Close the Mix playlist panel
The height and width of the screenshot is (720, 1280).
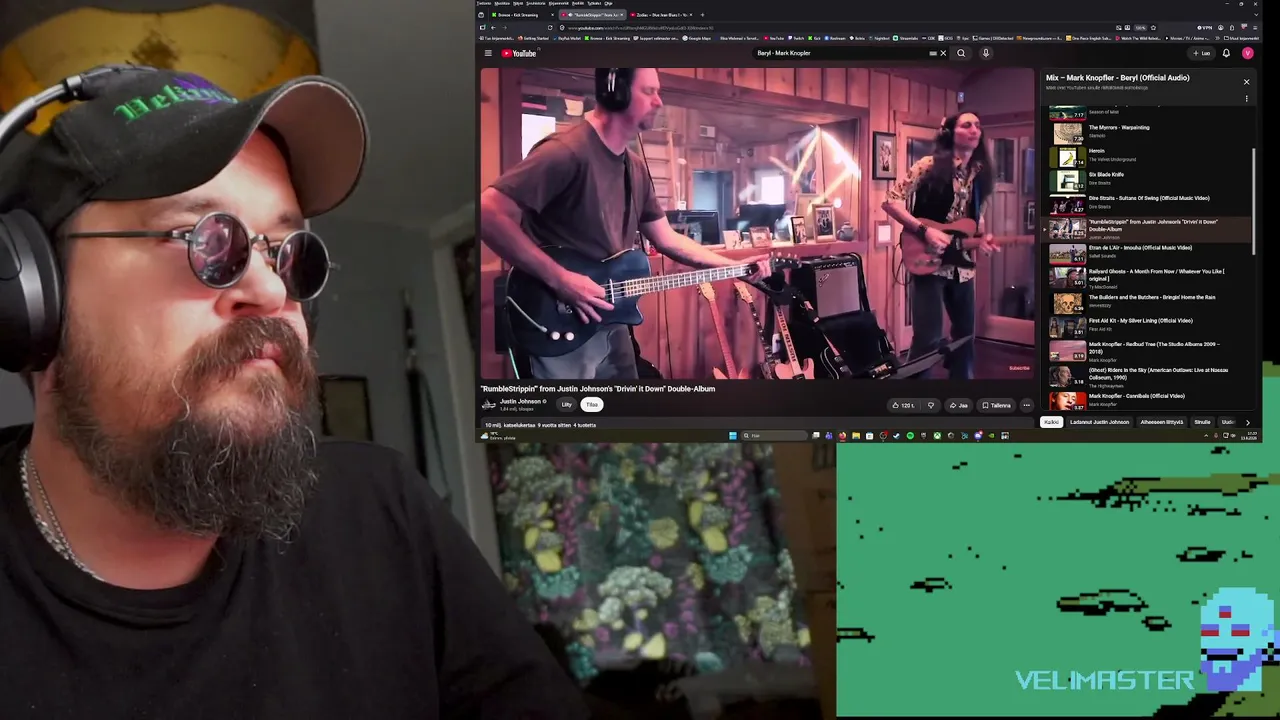[1246, 82]
